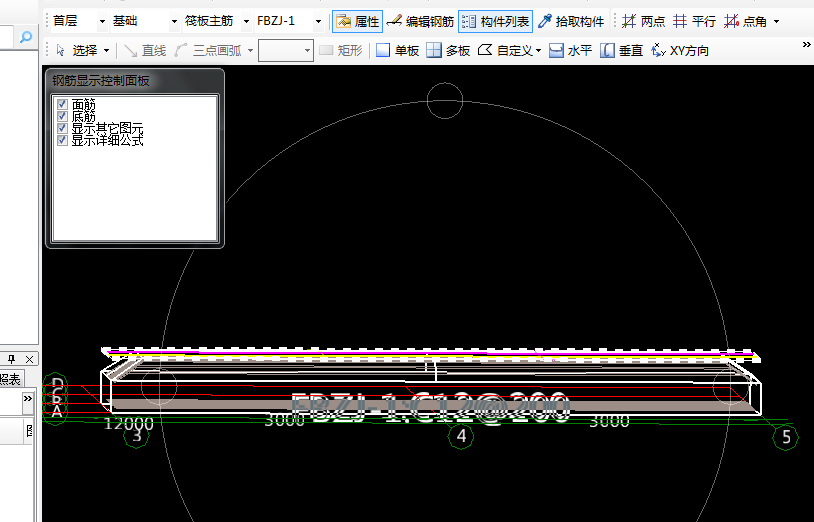Image resolution: width=814 pixels, height=522 pixels.
Task: Click axis label bubble 3
Action: [137, 436]
